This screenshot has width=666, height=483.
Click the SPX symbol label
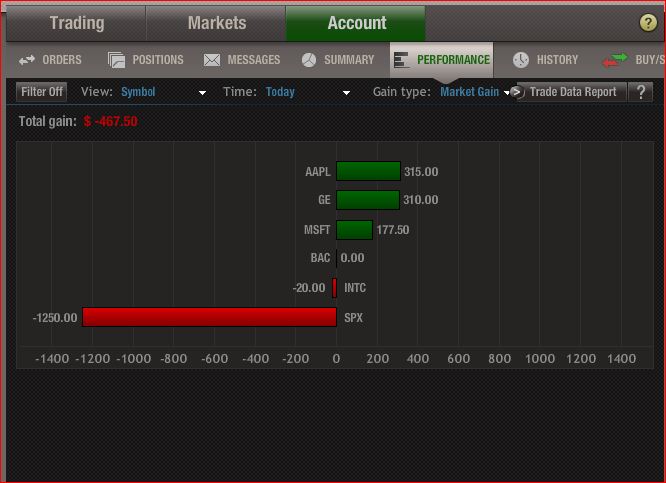(353, 318)
